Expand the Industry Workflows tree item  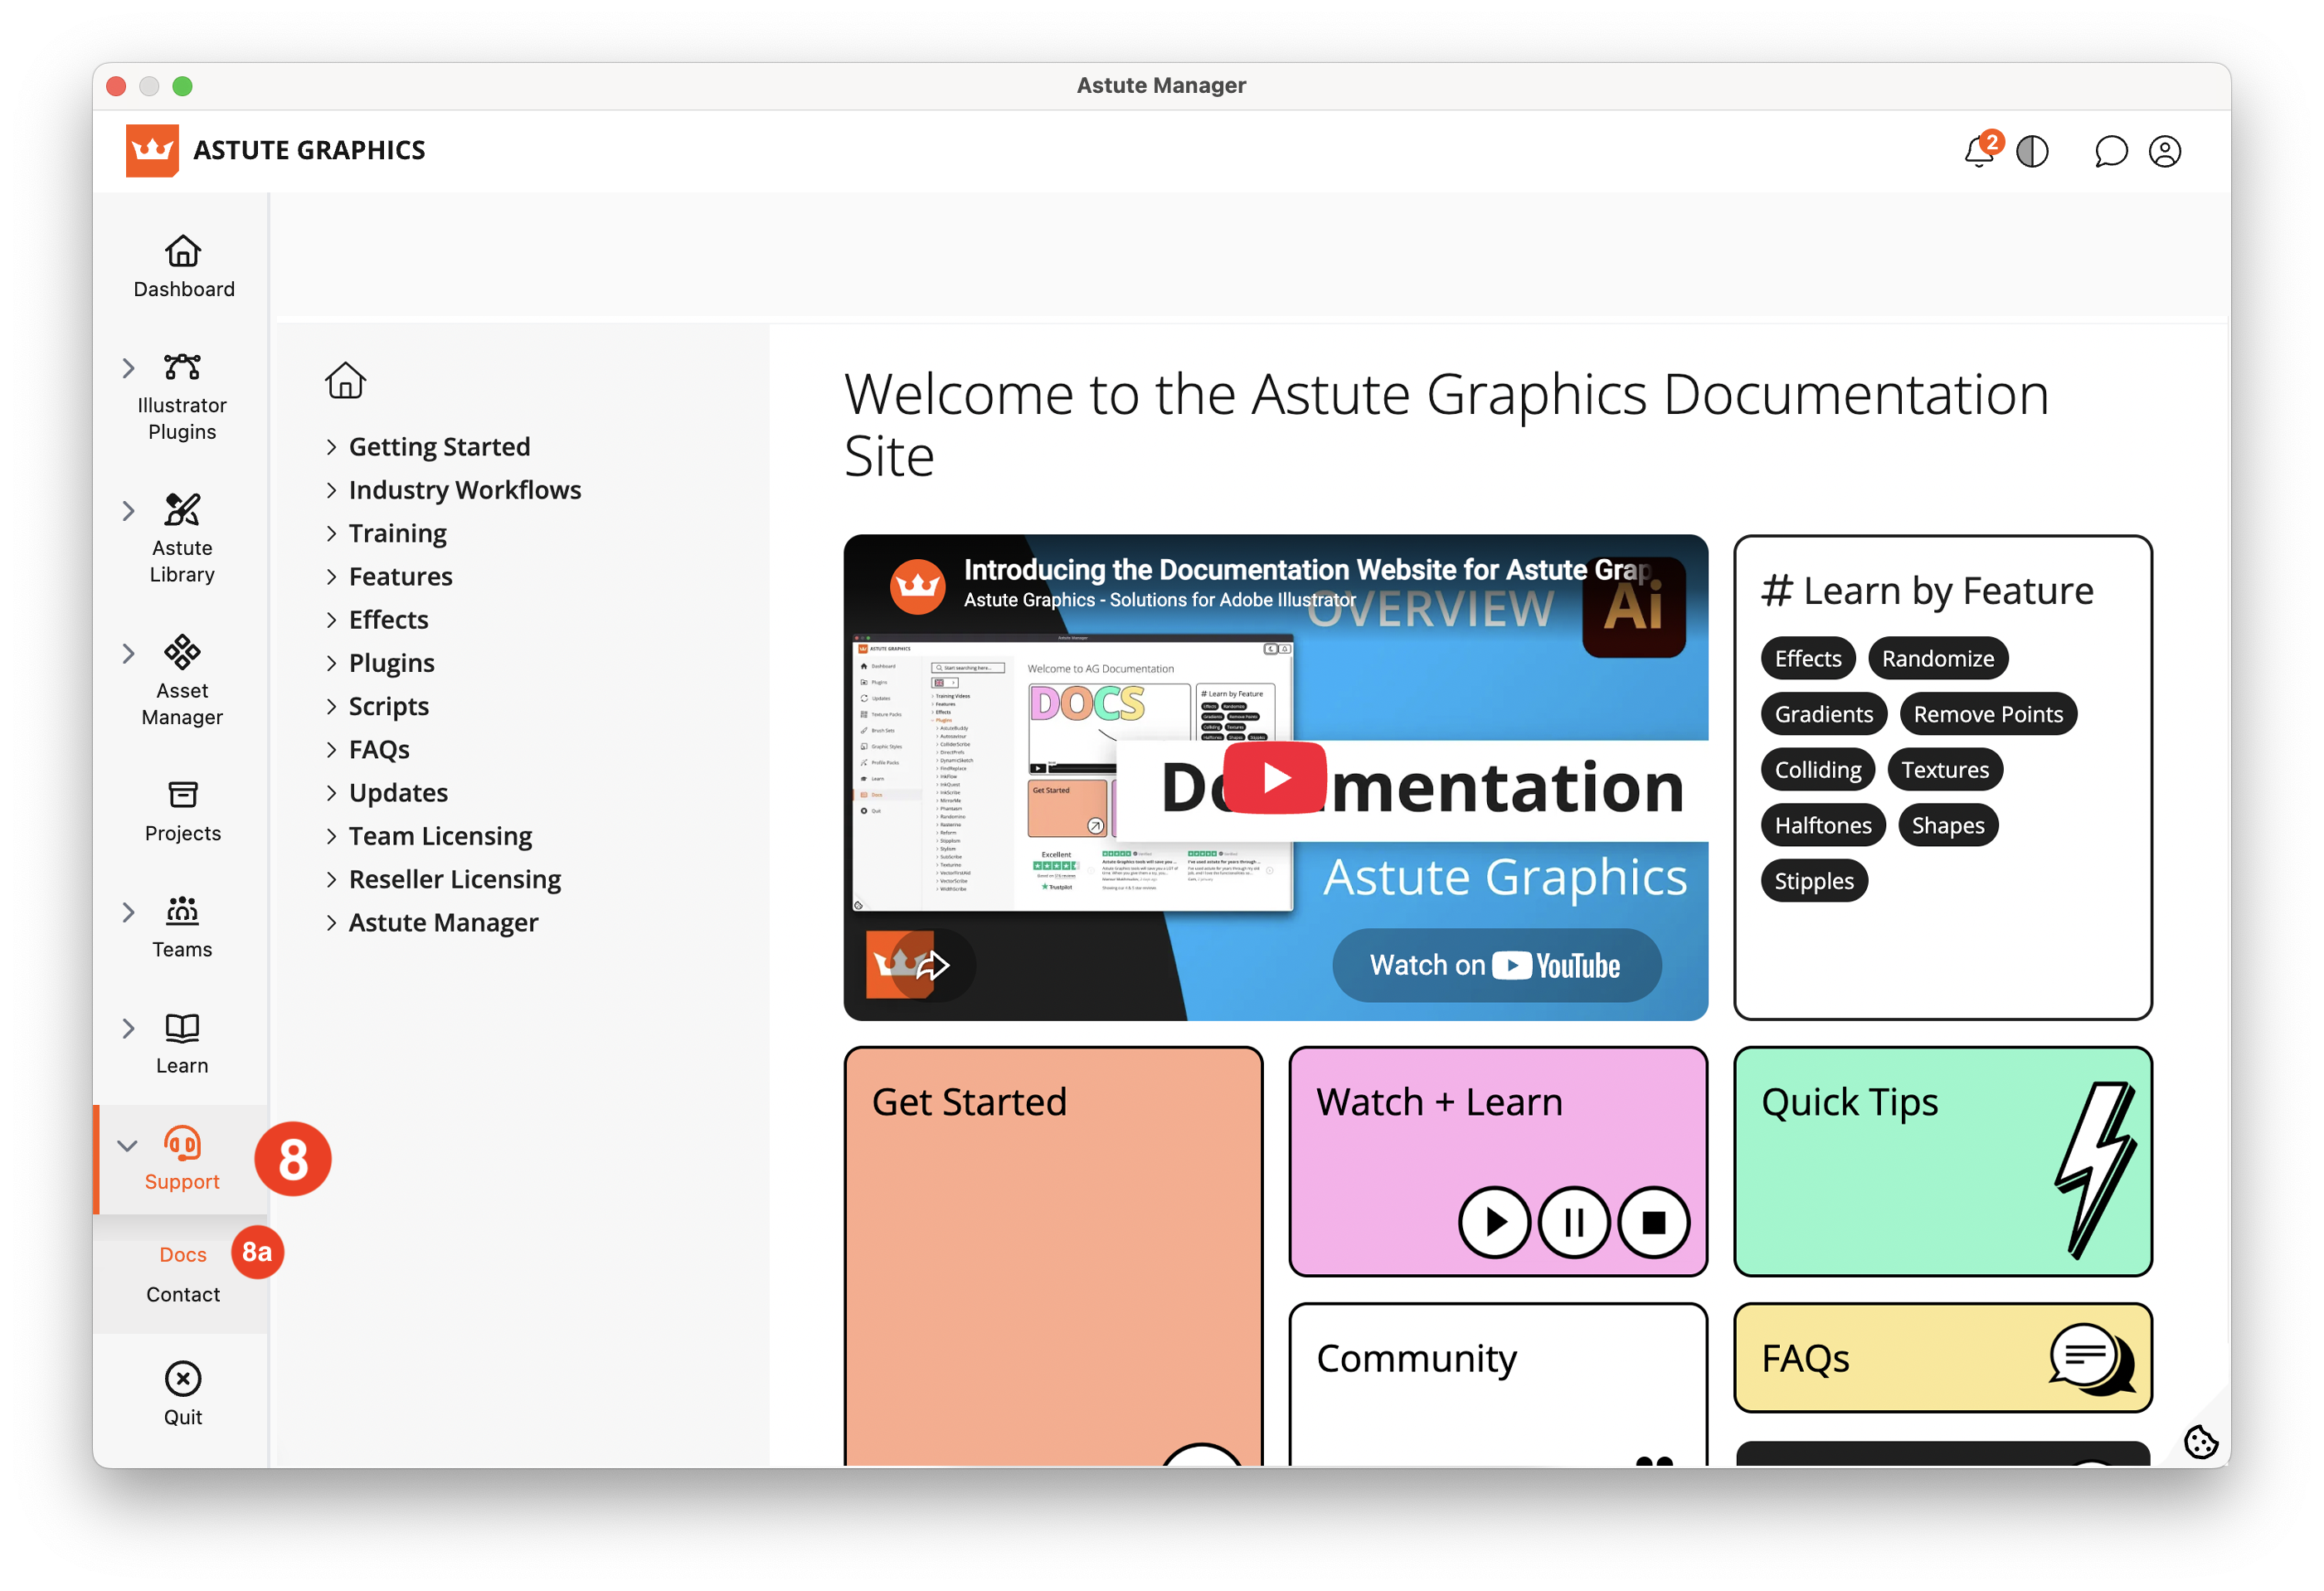click(453, 489)
